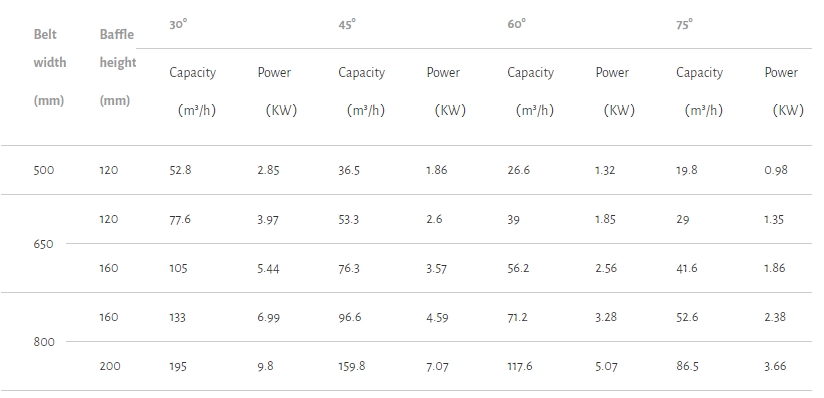Select the 75° angle header
Screen dimensions: 824x398
coord(685,24)
